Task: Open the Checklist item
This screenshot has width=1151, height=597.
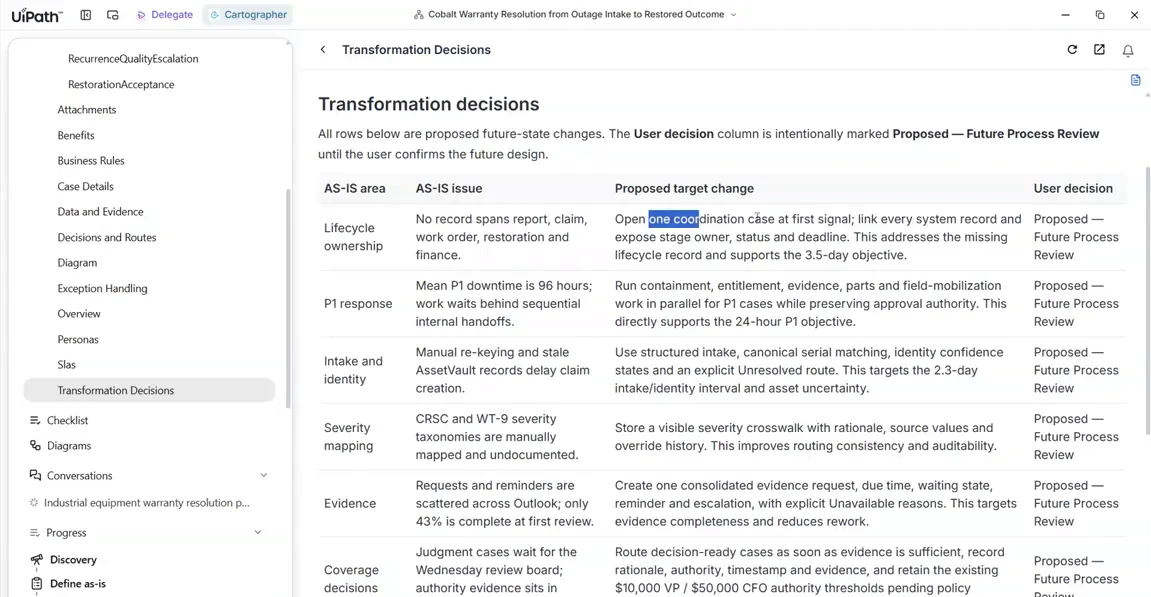Action: pyautogui.click(x=68, y=421)
